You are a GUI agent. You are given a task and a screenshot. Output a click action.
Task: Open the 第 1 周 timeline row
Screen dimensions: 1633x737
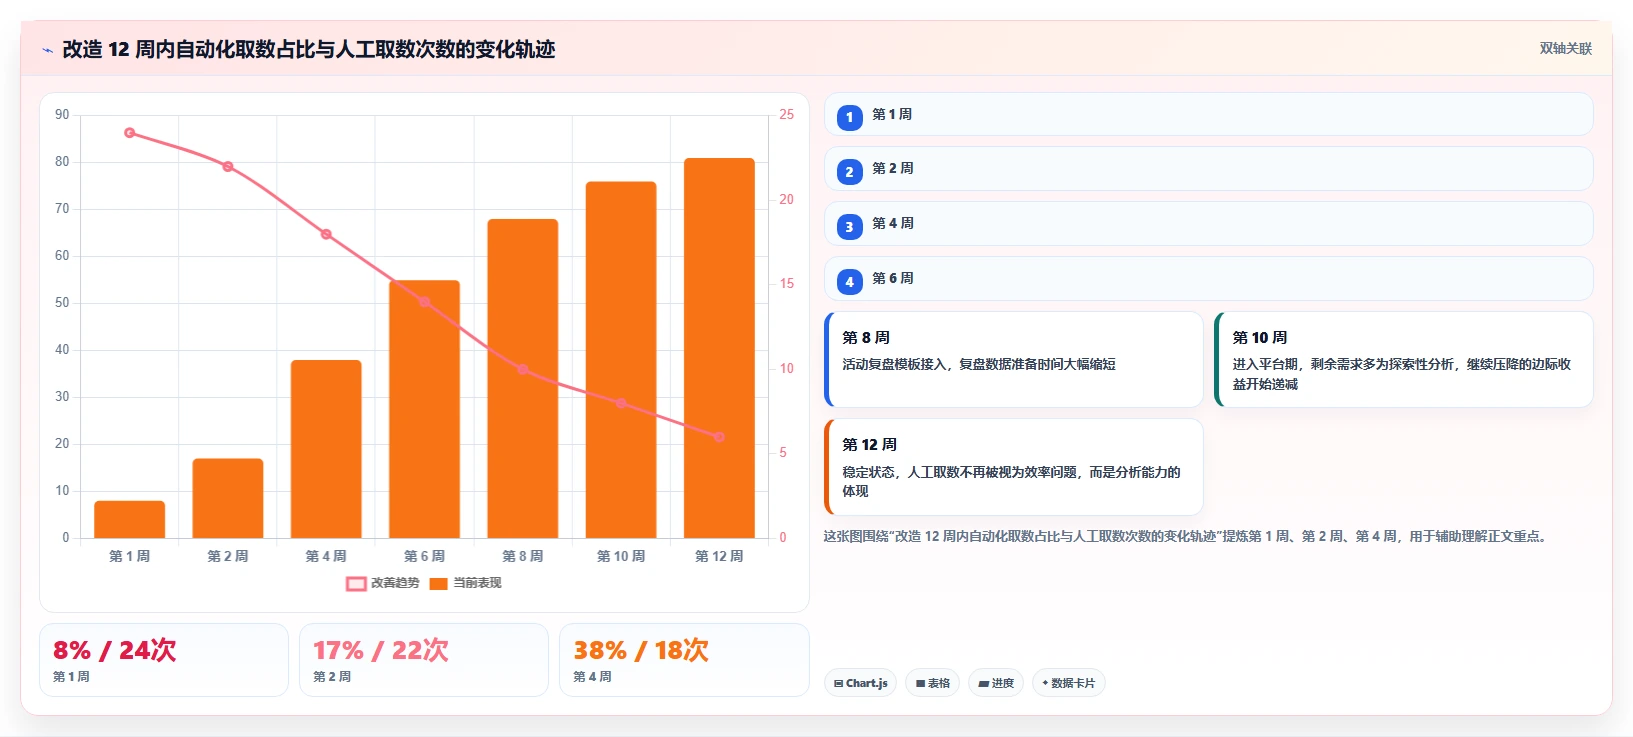pyautogui.click(x=1208, y=114)
